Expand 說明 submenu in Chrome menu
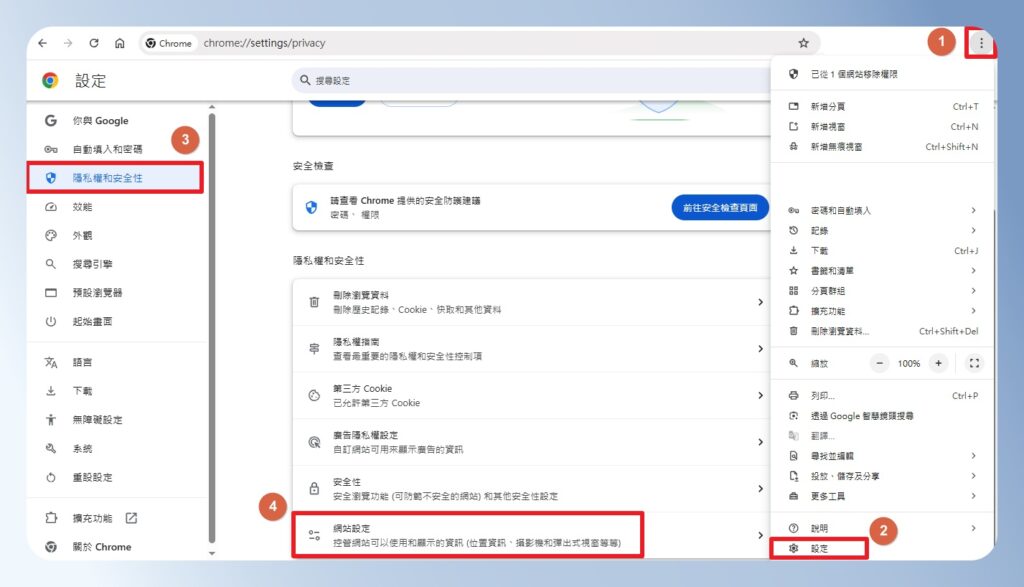The image size is (1024, 587). 884,528
